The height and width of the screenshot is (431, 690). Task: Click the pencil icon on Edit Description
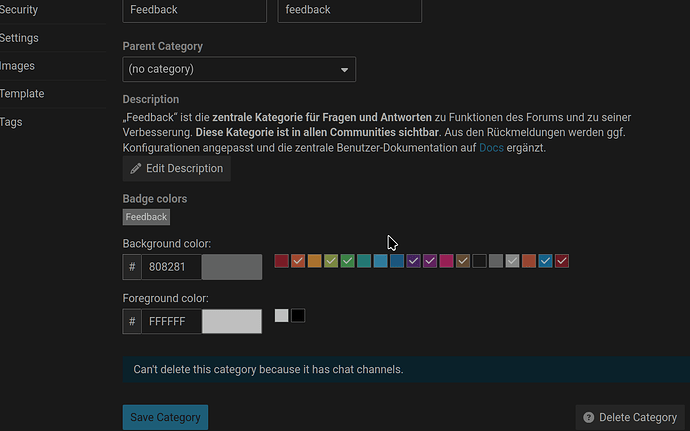coord(136,169)
